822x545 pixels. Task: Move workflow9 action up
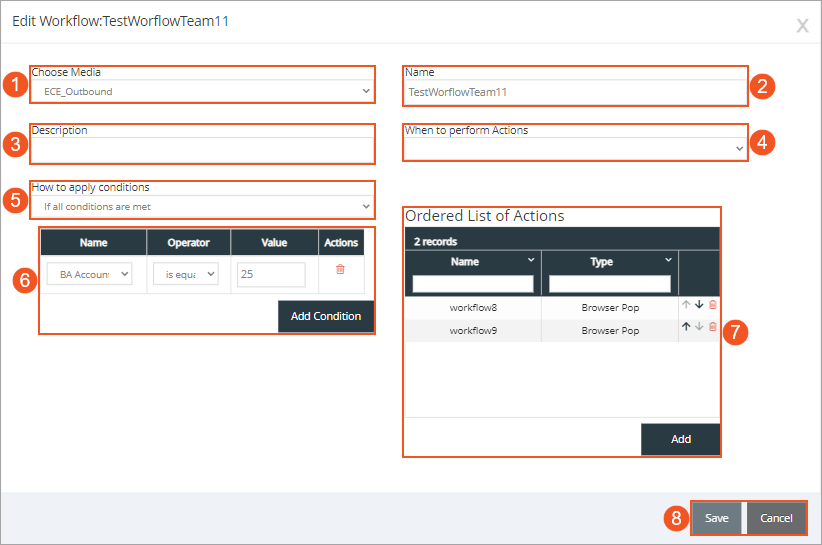click(686, 326)
